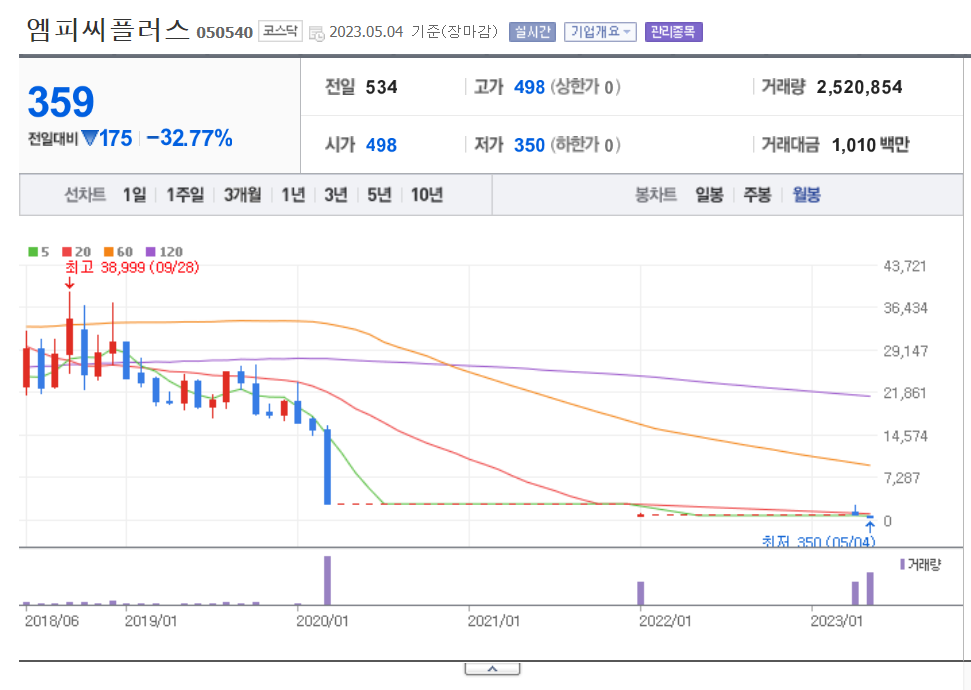Select the 1주일 line chart tab
Image resolution: width=971 pixels, height=690 pixels.
185,195
